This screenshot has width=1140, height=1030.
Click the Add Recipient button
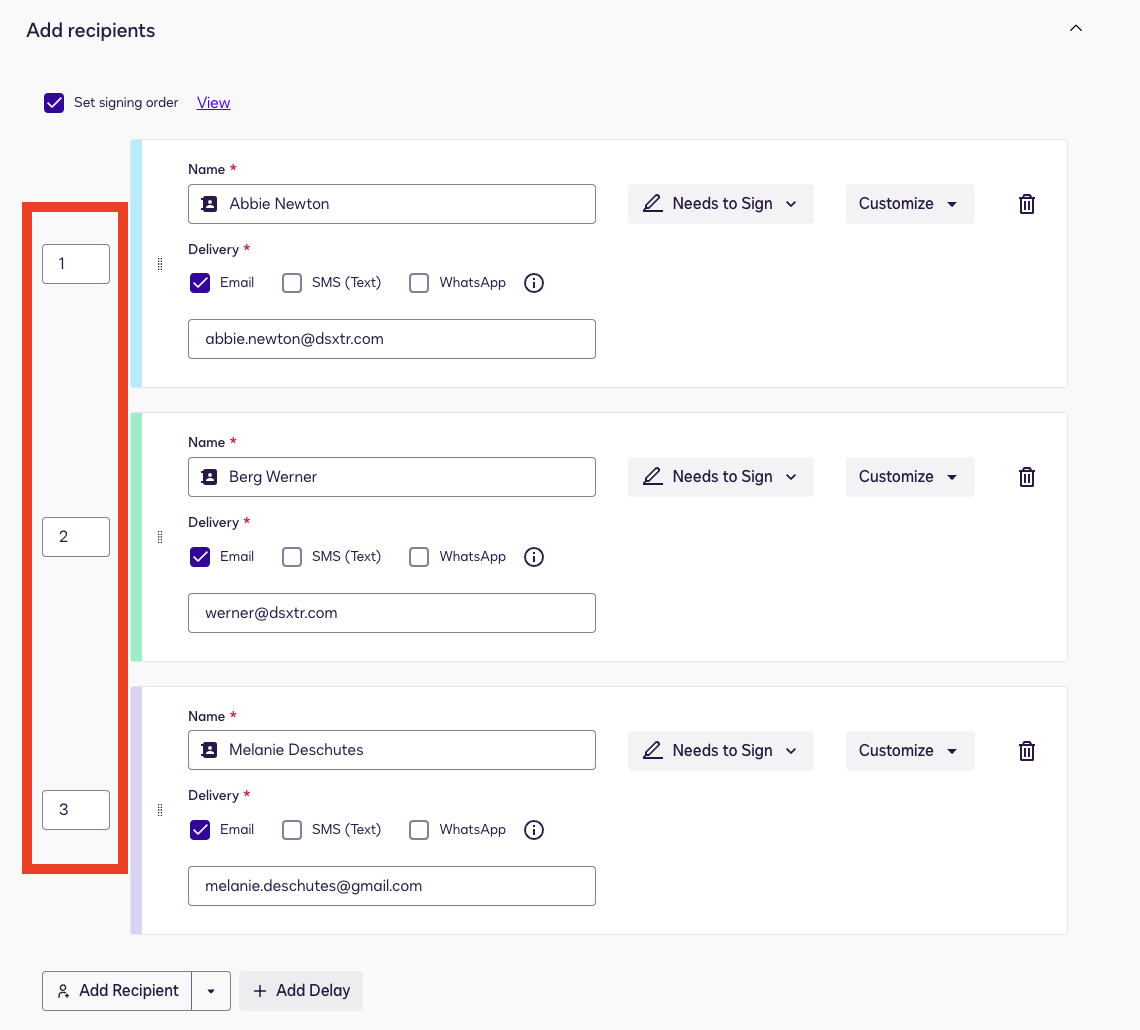(117, 991)
